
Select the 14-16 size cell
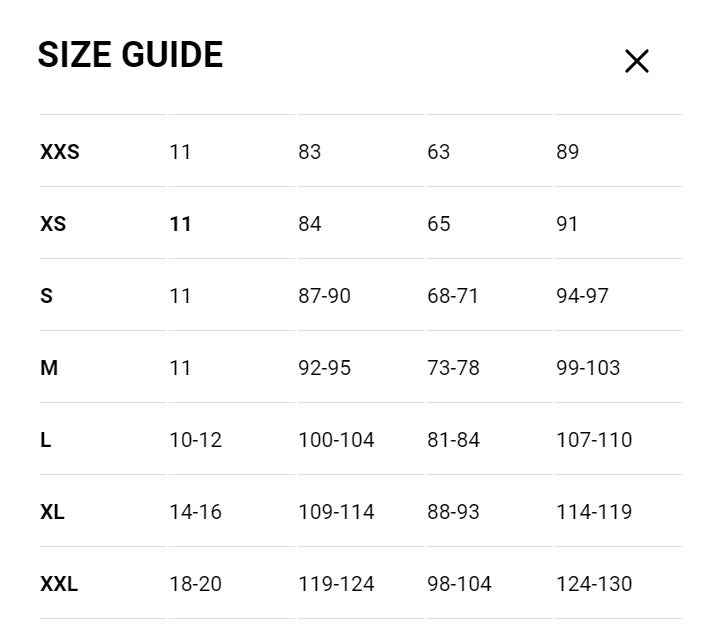coord(195,513)
